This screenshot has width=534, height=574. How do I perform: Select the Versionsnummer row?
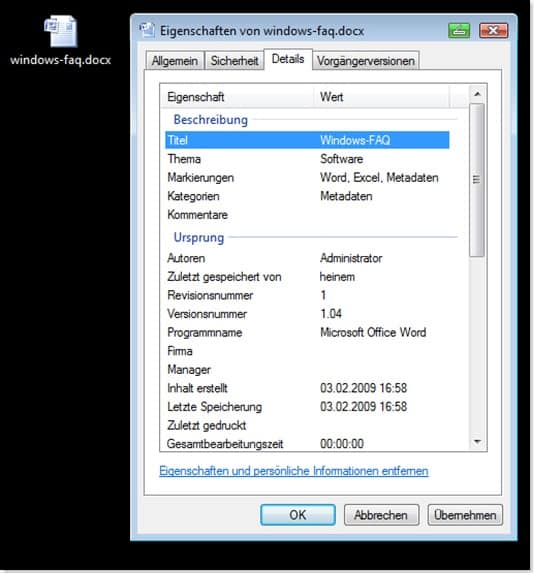[307, 314]
